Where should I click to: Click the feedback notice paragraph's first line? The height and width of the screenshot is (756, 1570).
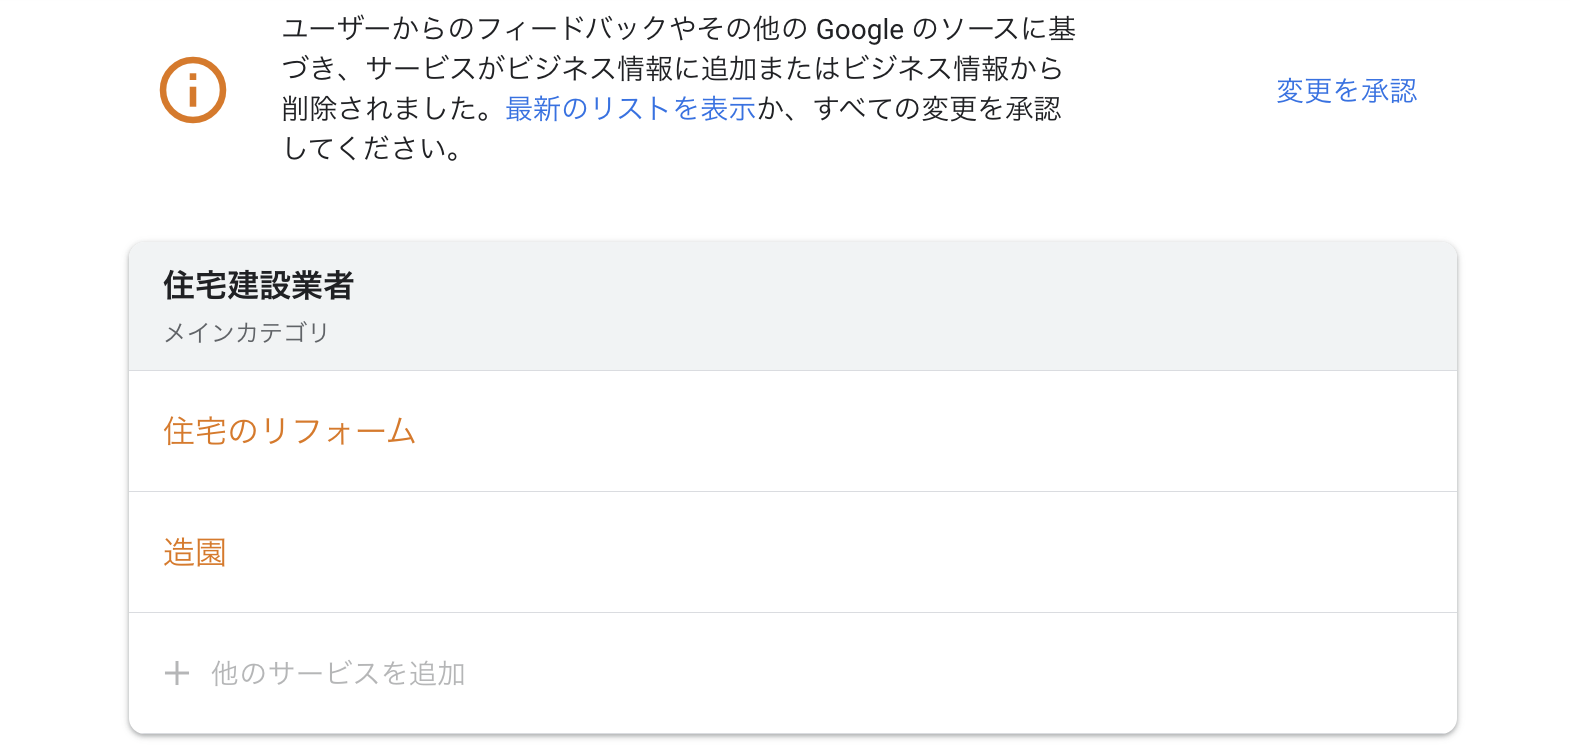click(x=679, y=29)
